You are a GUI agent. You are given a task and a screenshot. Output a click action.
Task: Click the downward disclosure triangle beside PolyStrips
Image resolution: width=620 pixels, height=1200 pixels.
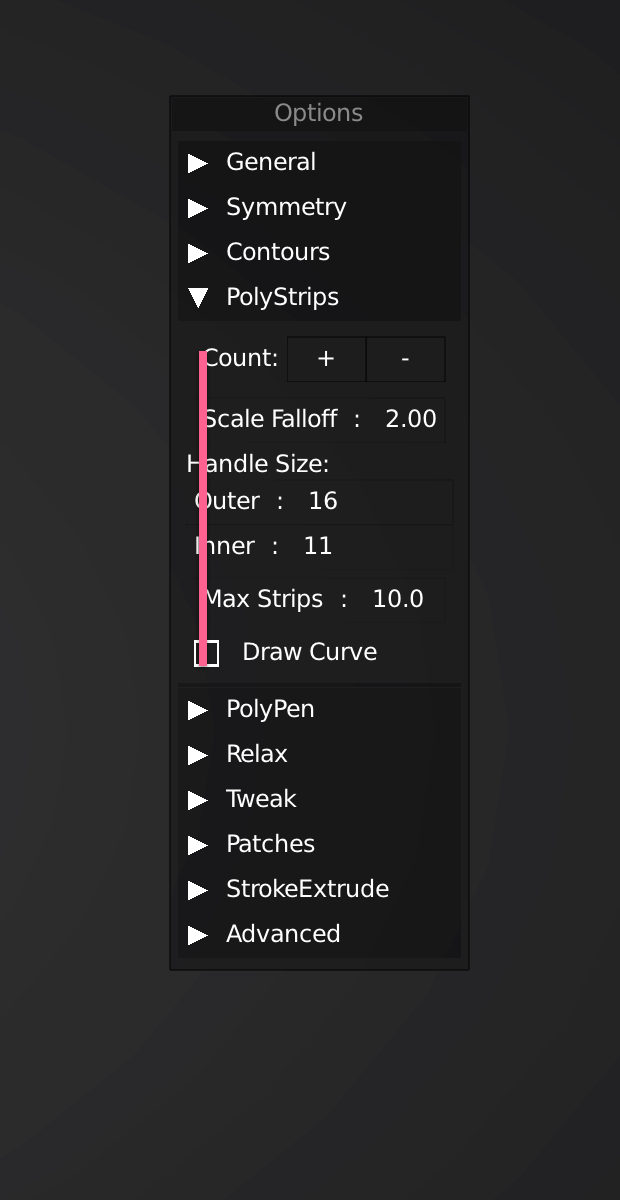point(199,297)
